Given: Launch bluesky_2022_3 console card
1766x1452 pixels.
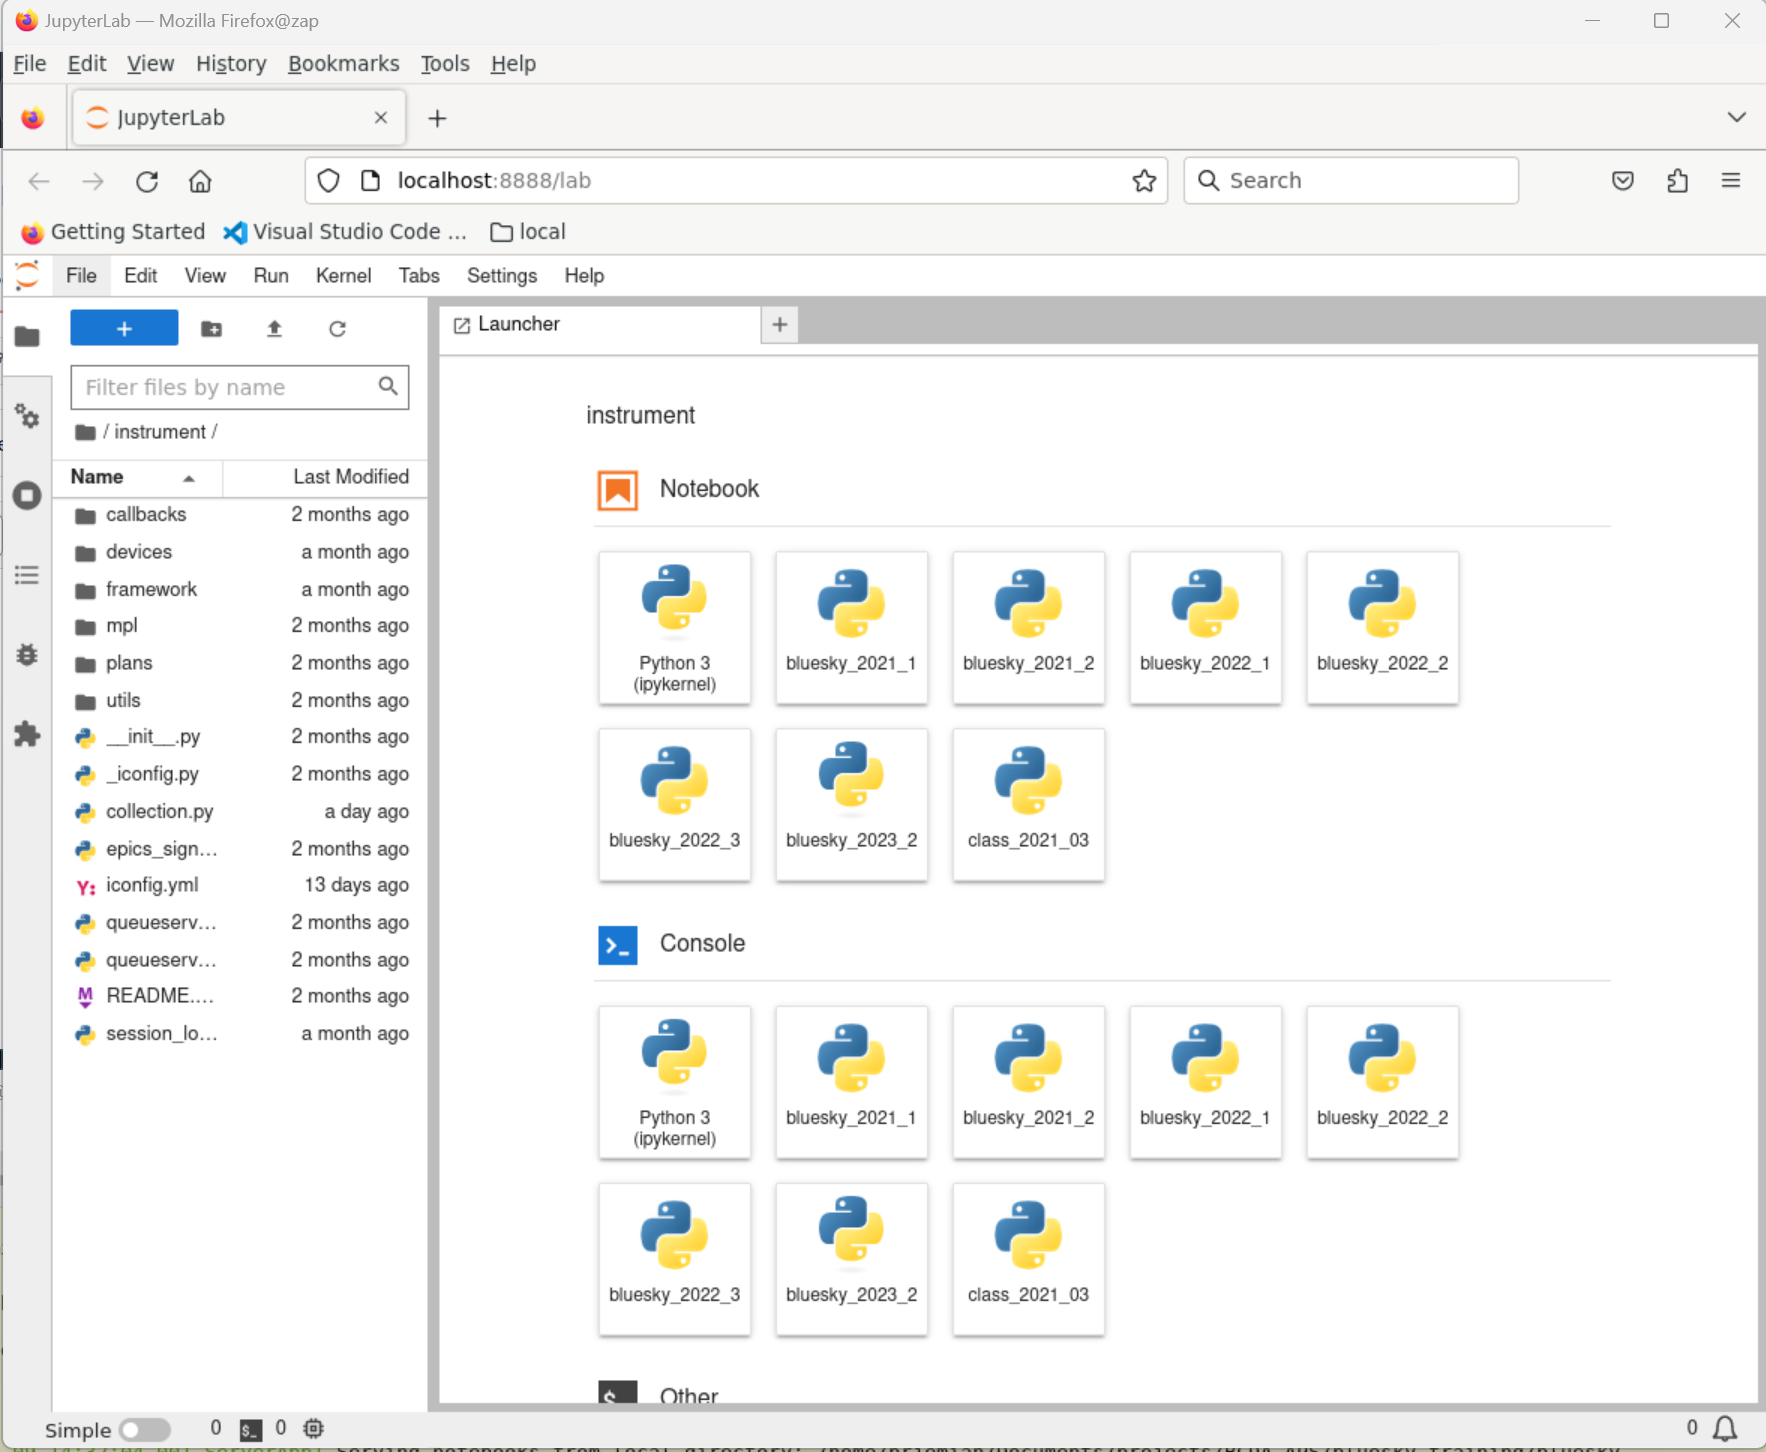Looking at the screenshot, I should pos(674,1260).
